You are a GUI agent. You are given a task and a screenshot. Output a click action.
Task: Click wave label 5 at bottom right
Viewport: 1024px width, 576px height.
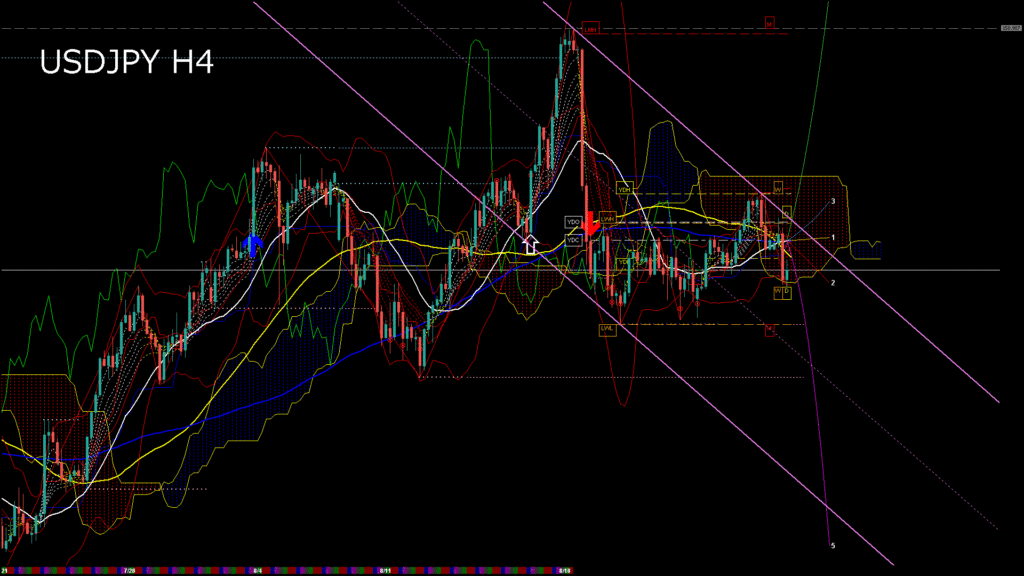point(833,546)
